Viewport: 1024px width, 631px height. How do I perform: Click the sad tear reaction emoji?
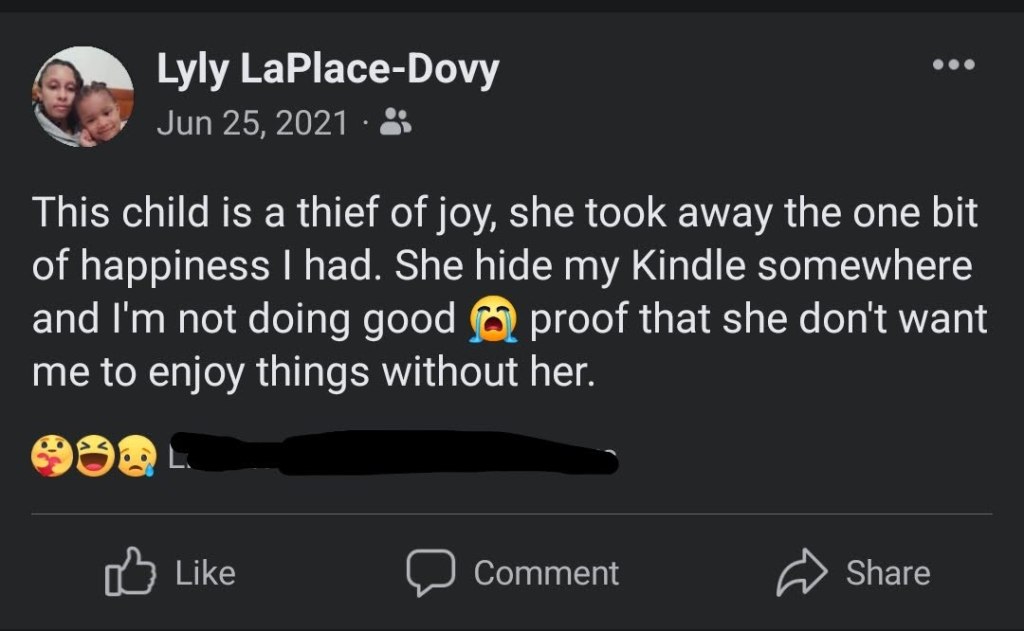click(x=135, y=457)
